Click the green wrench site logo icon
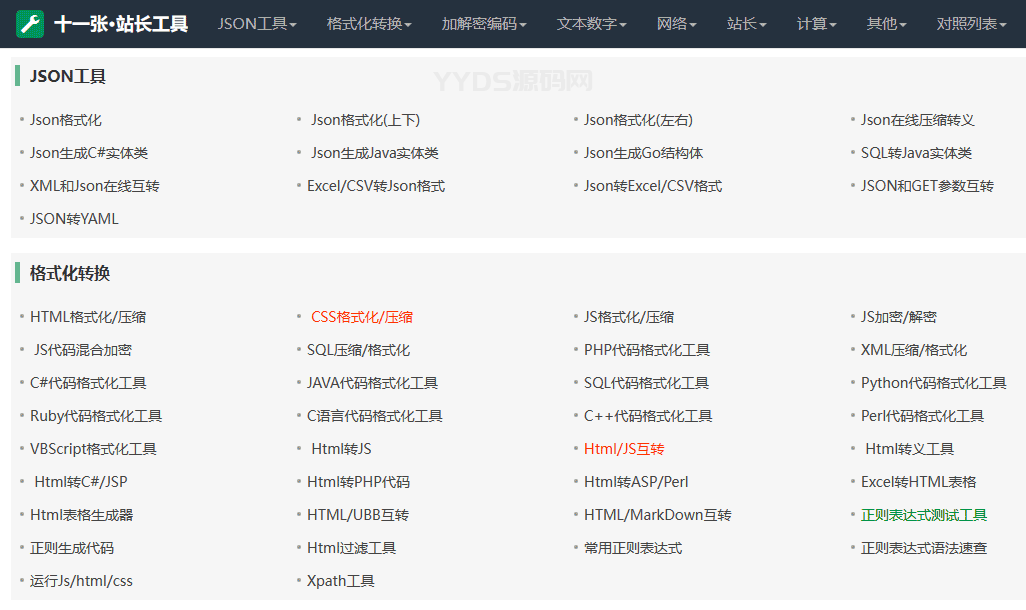 click(x=30, y=24)
